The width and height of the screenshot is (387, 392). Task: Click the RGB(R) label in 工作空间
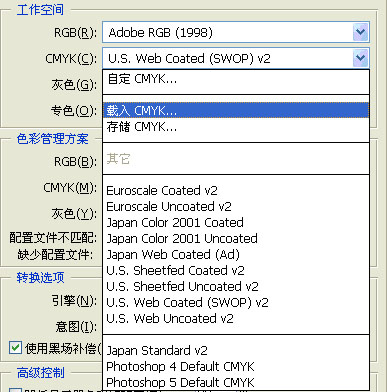pos(75,33)
